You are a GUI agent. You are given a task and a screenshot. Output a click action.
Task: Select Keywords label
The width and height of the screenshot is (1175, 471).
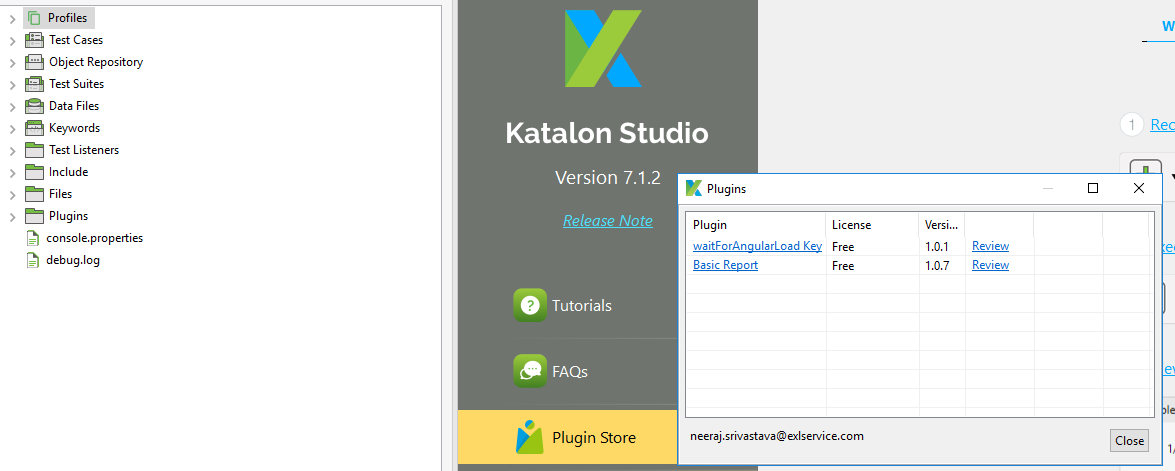[74, 128]
